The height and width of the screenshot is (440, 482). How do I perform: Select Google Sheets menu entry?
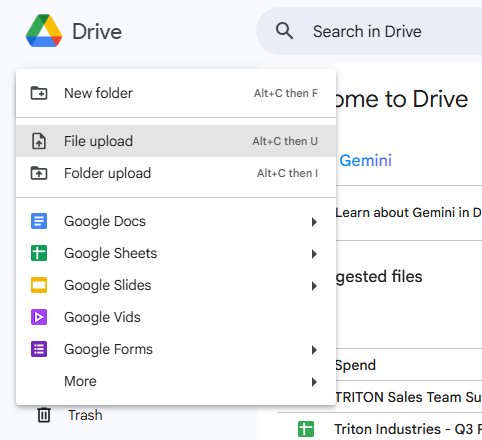[176, 253]
